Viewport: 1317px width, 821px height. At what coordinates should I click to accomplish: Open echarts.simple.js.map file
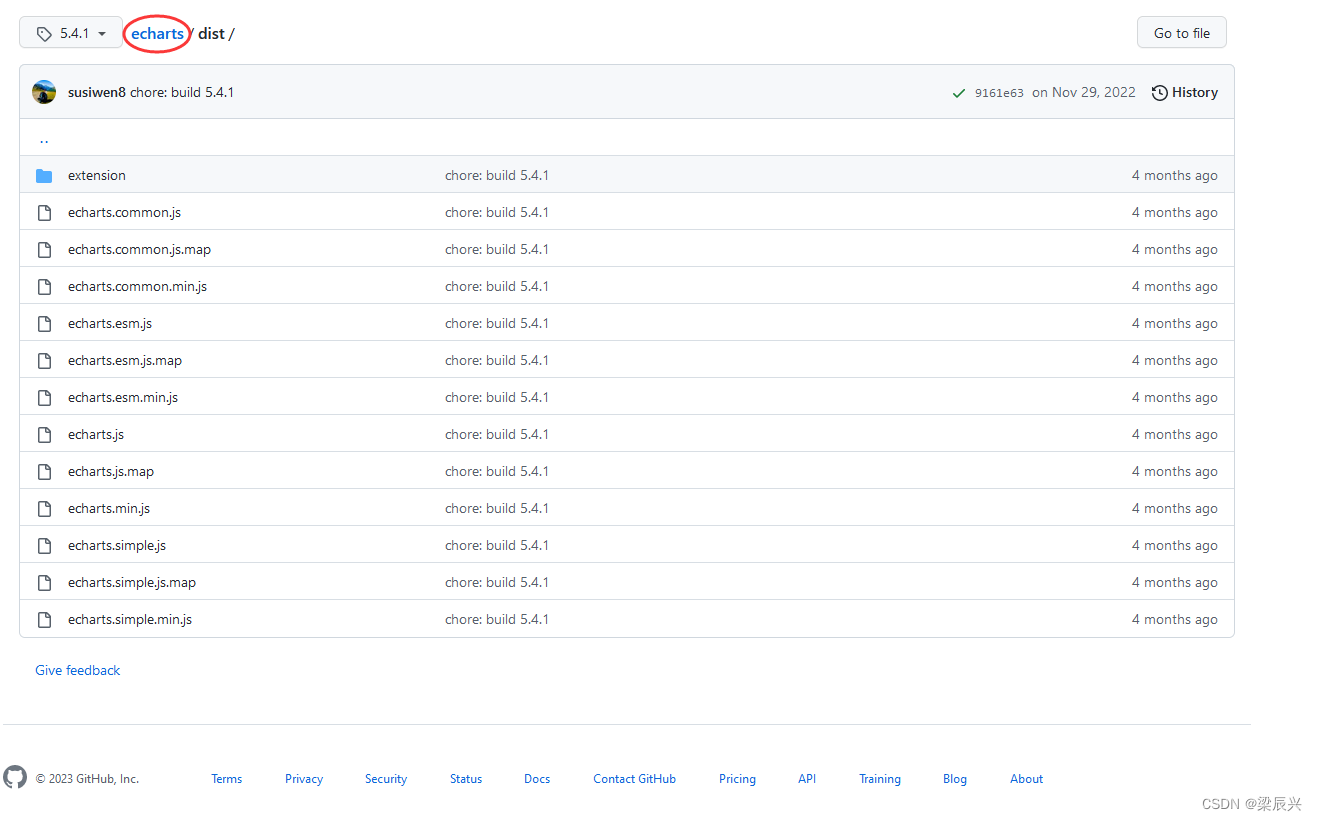[x=132, y=582]
